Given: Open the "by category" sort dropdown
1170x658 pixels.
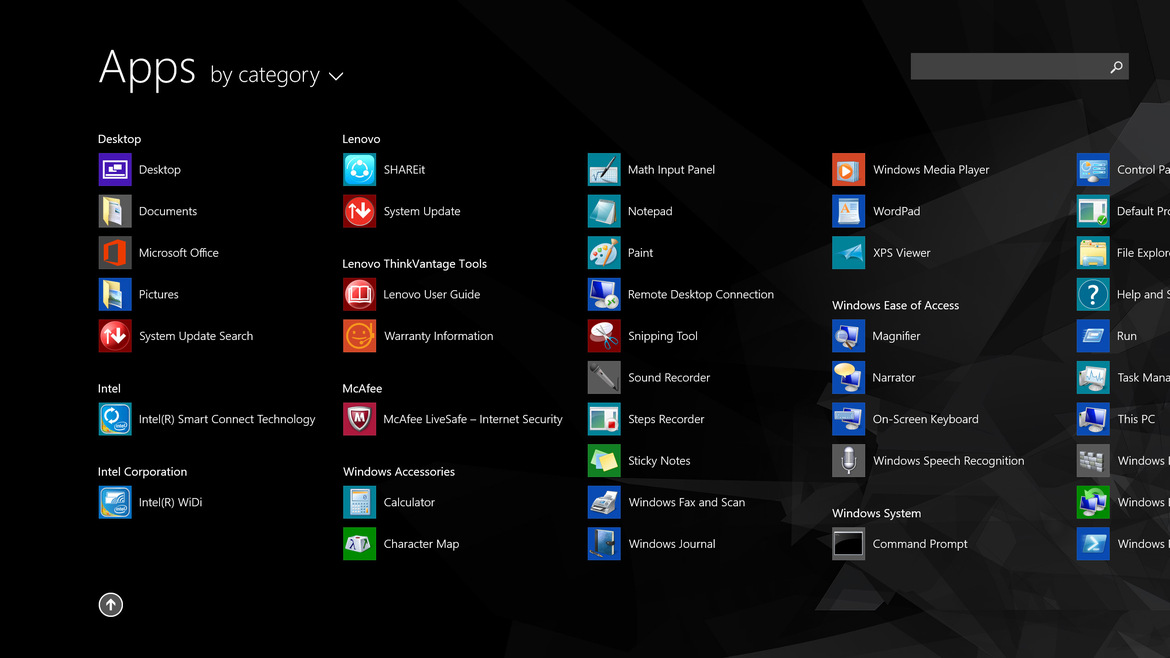Looking at the screenshot, I should [277, 75].
